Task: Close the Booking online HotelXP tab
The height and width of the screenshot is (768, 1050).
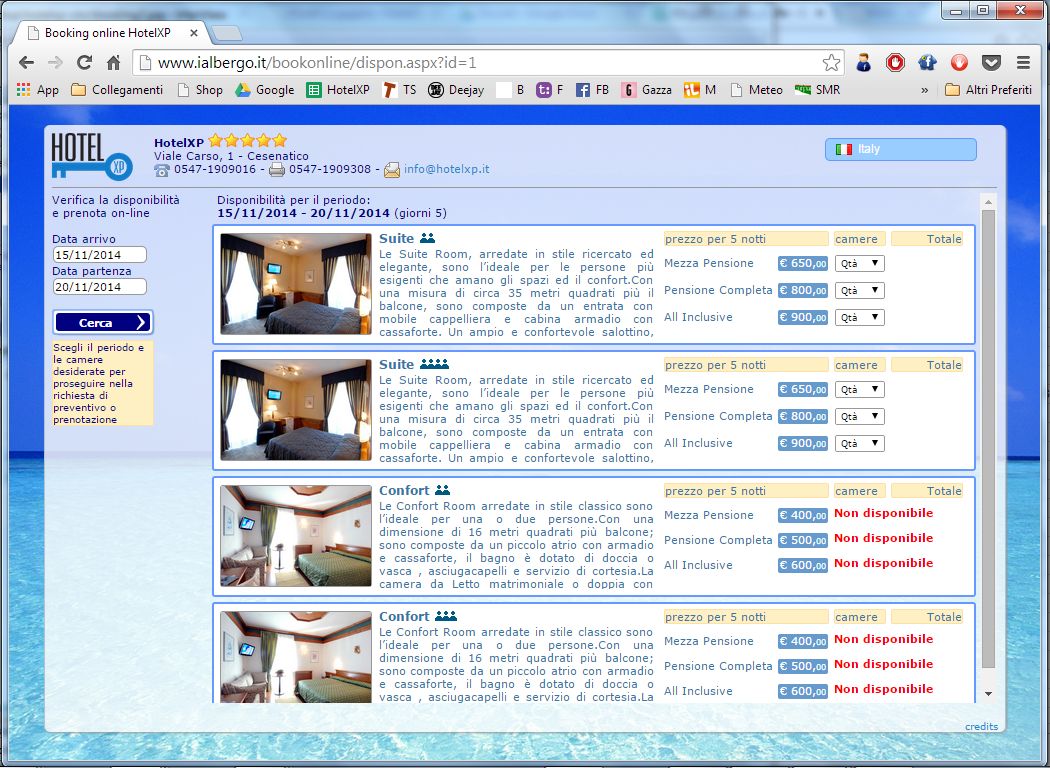Action: point(194,33)
